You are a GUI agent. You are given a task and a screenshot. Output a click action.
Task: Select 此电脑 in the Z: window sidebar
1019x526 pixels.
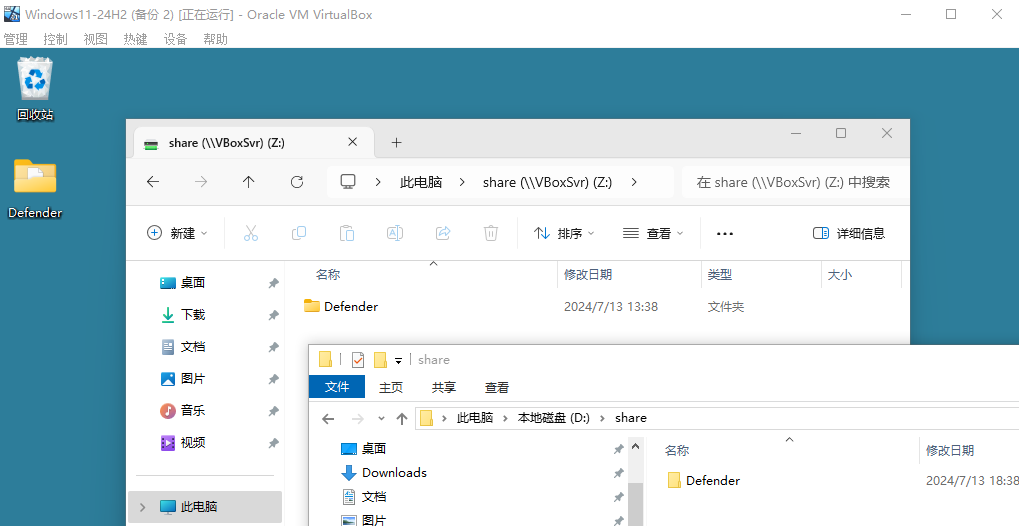(205, 506)
